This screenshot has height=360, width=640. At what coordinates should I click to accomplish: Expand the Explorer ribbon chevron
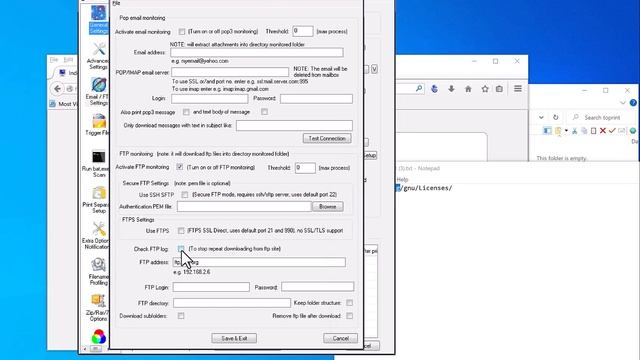pyautogui.click(x=622, y=103)
